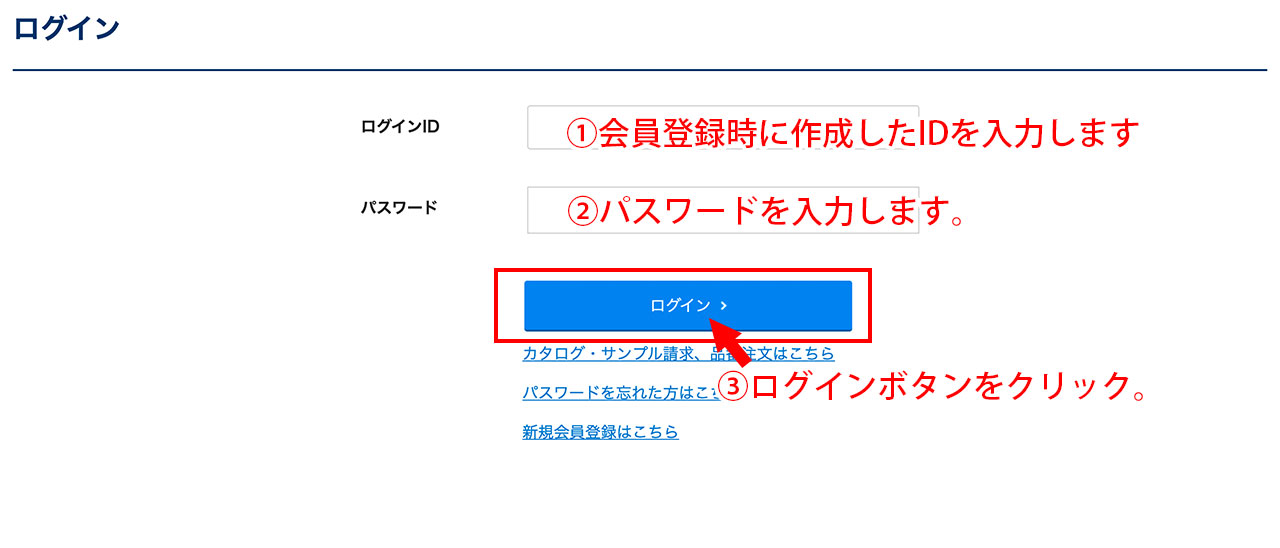Click the パスワード field label
The height and width of the screenshot is (548, 1280).
(399, 209)
